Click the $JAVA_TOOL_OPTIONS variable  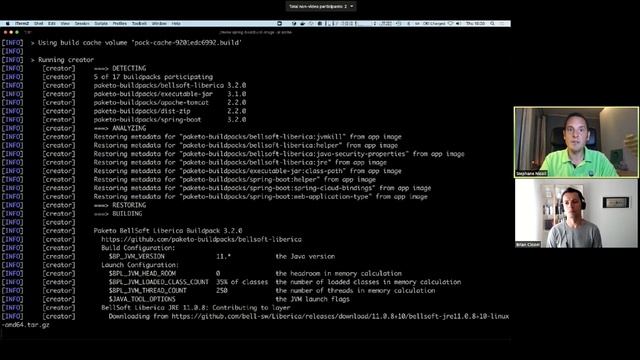click(x=142, y=299)
